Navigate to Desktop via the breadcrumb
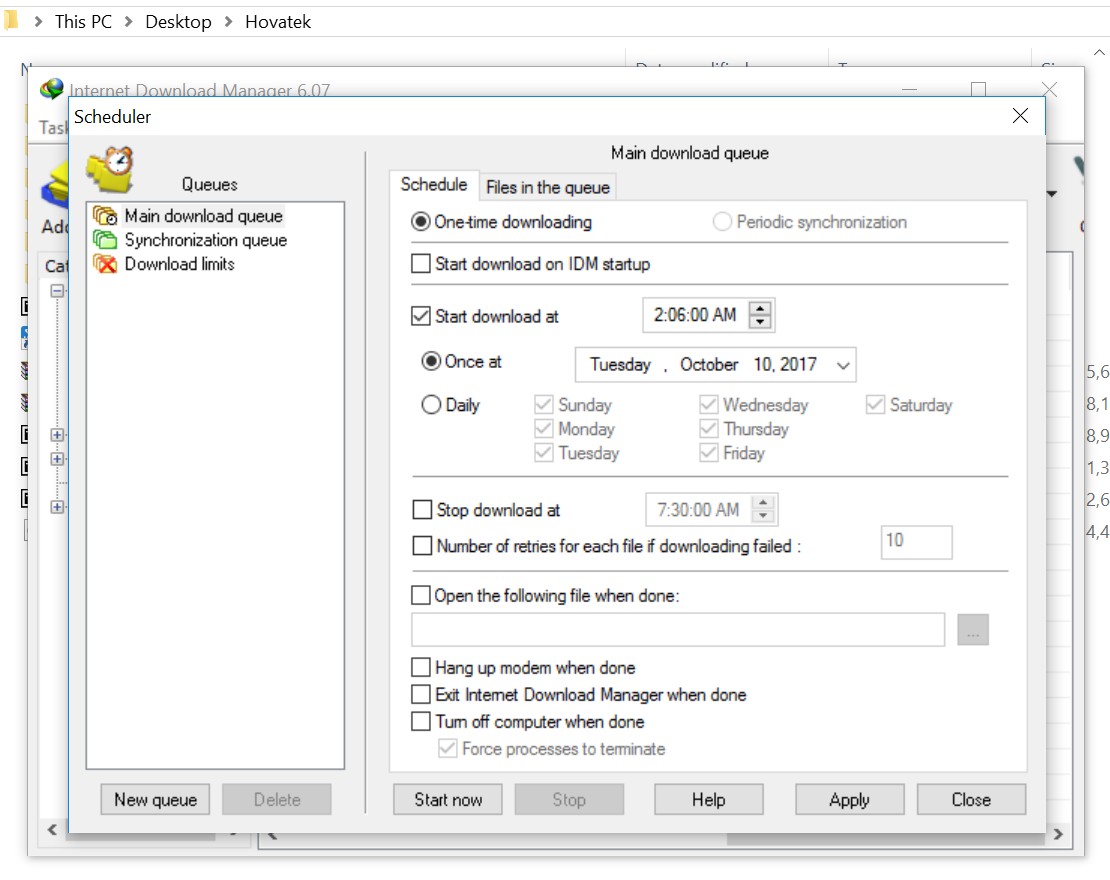 pos(178,20)
